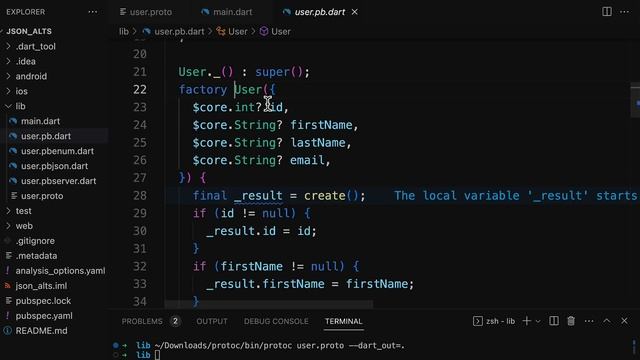Split the editor right
Screen dimensions: 640x360
click(x=607, y=12)
